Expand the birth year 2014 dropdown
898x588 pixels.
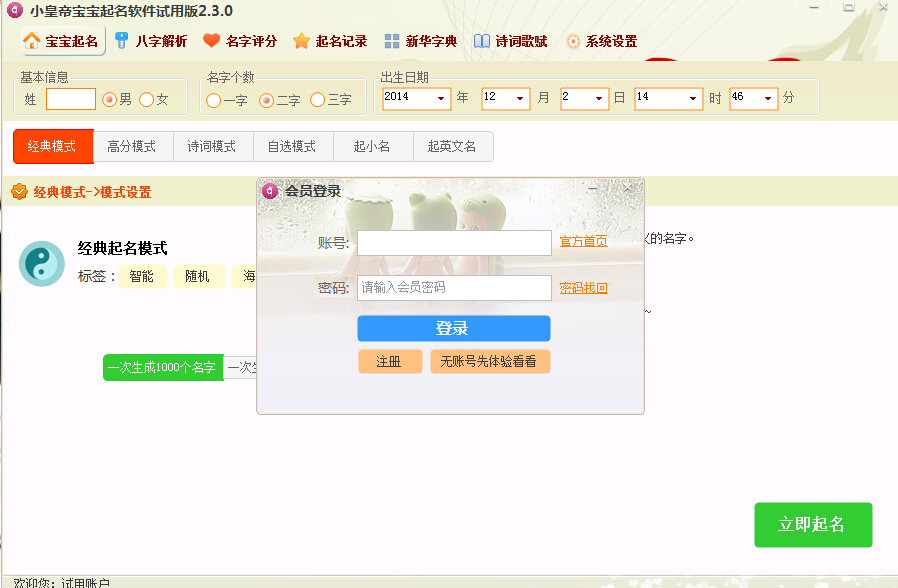(441, 98)
